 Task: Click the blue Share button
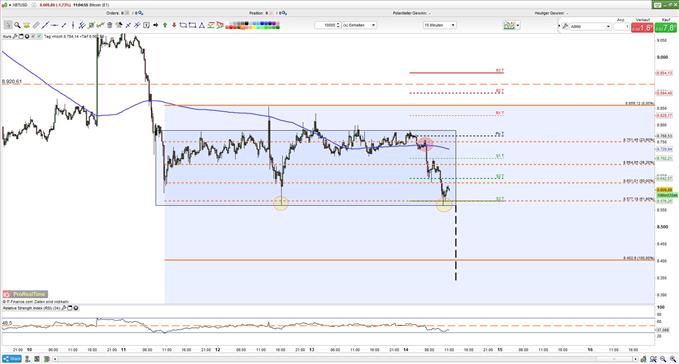point(12,359)
